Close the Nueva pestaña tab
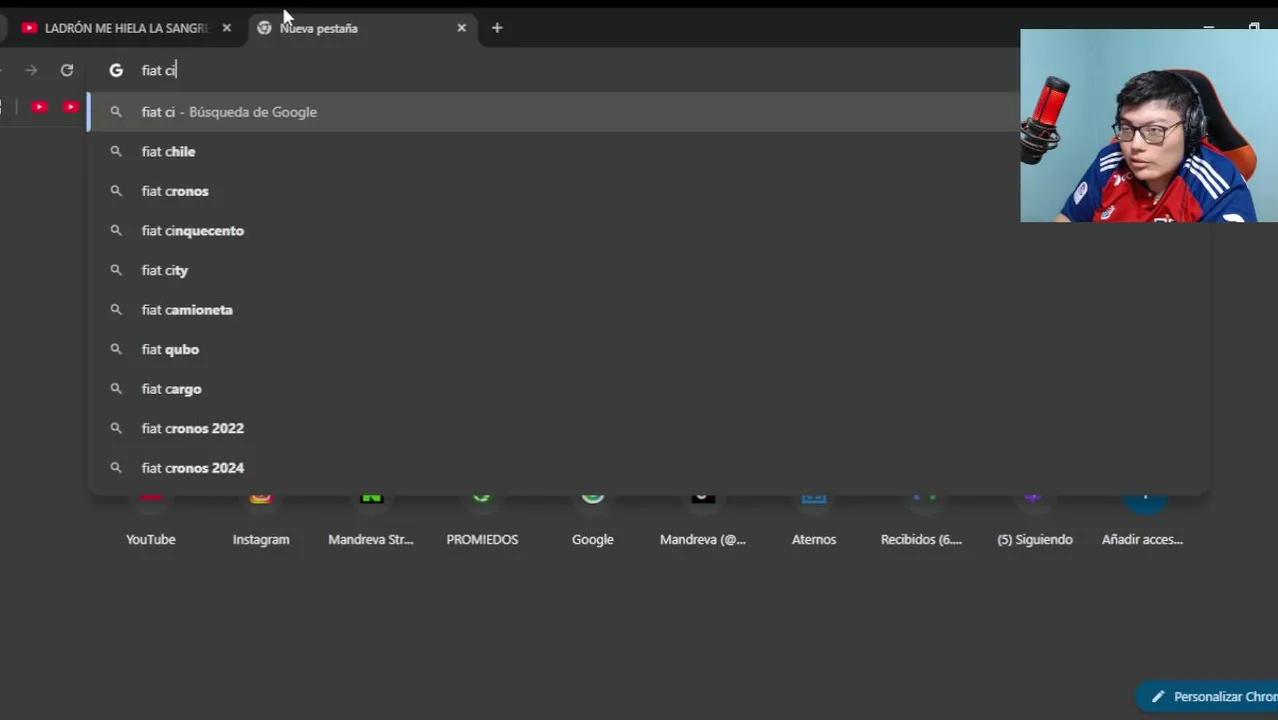1278x720 pixels. point(461,28)
